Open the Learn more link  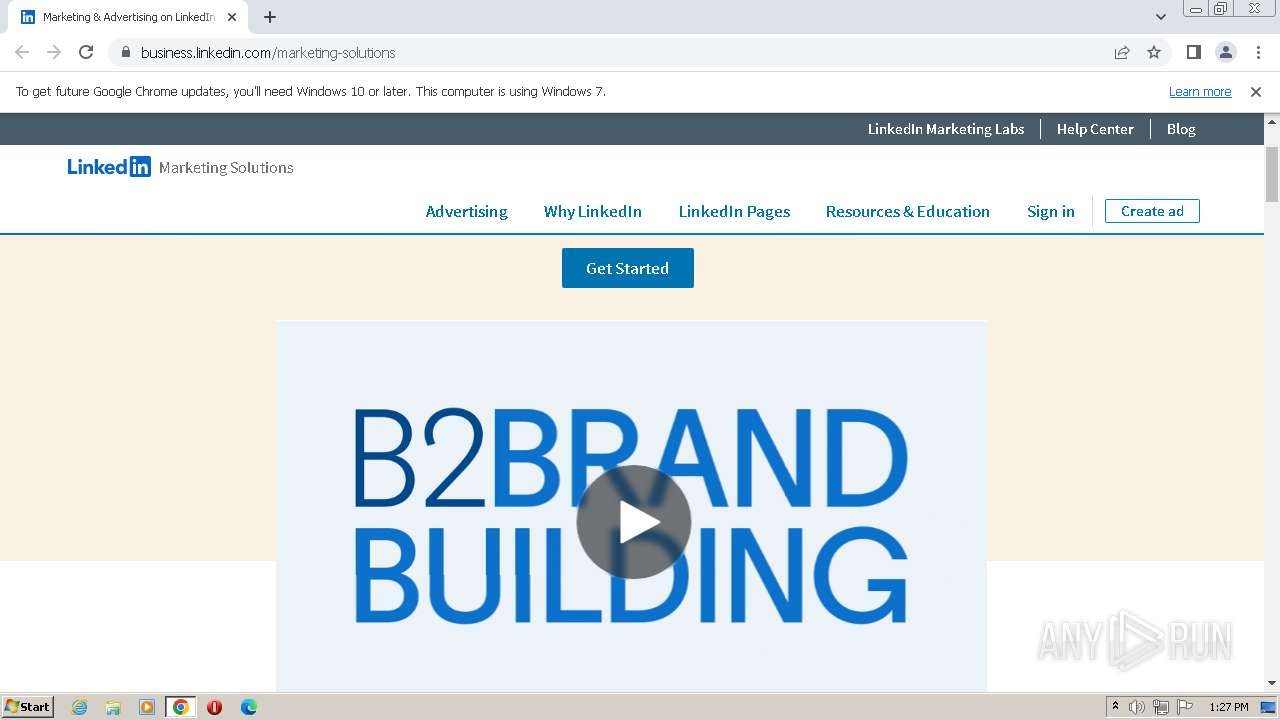click(x=1200, y=91)
